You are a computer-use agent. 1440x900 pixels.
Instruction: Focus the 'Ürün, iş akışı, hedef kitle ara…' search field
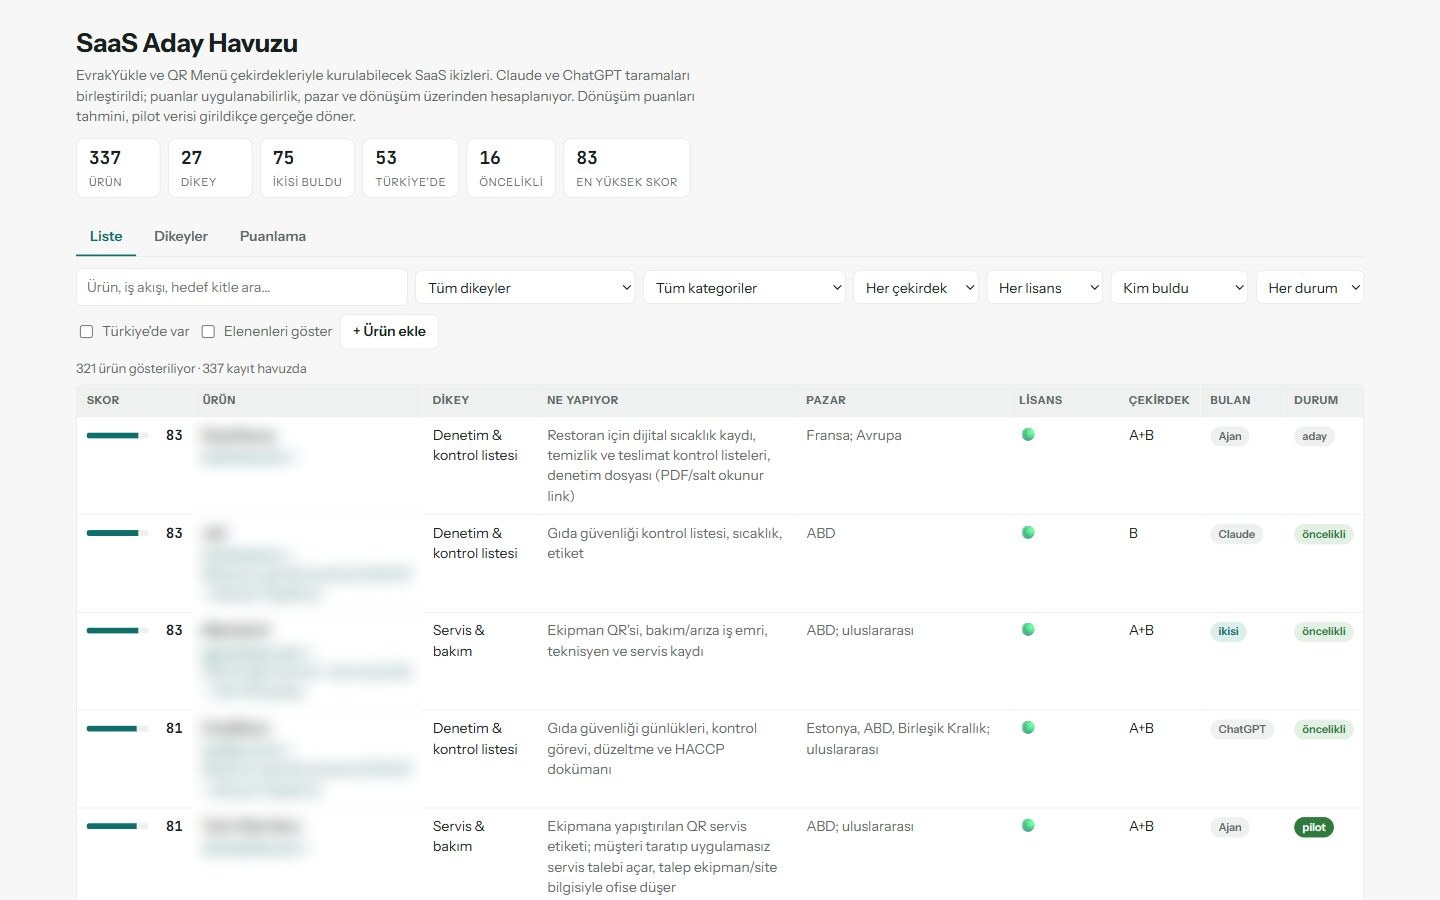tap(242, 288)
